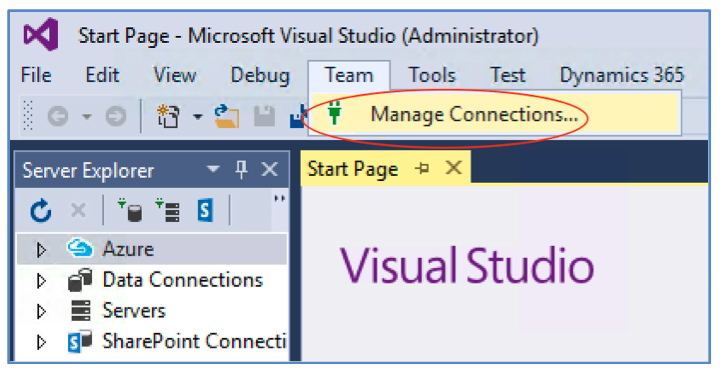This screenshot has height=376, width=721.
Task: Click the Navigate Backward toolbar arrow
Action: (58, 116)
